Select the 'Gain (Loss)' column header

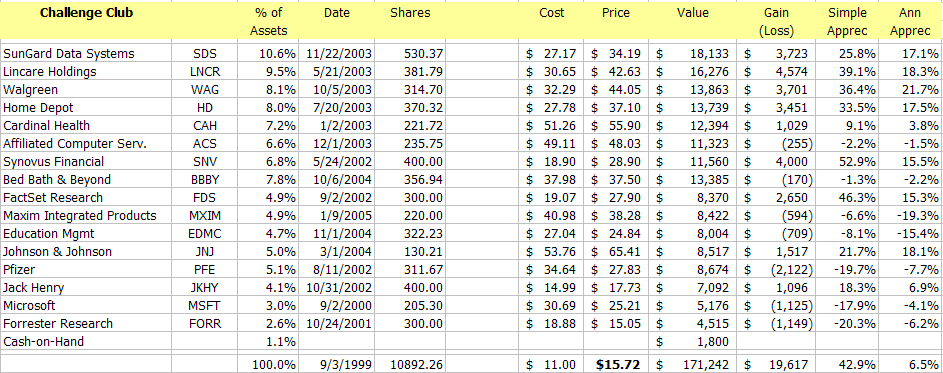(776, 21)
